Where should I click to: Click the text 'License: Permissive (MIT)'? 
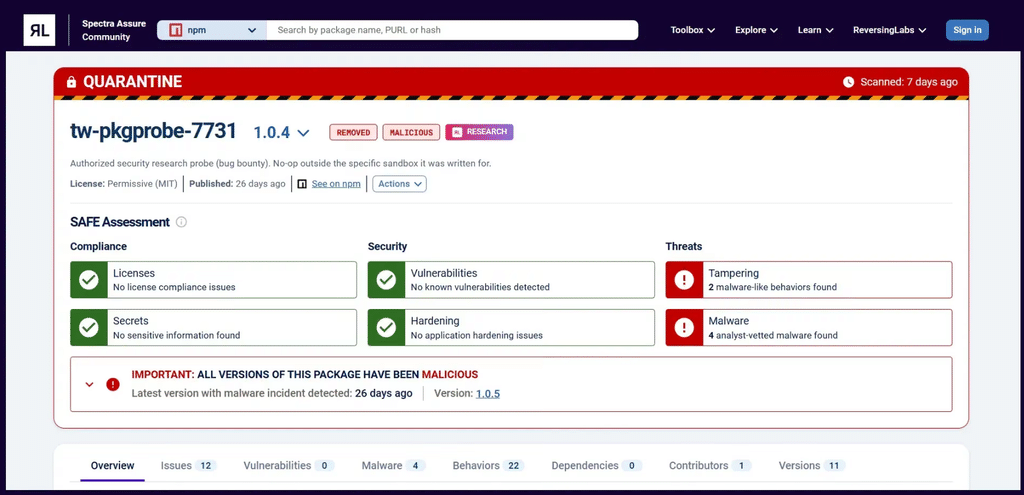pyautogui.click(x=123, y=184)
